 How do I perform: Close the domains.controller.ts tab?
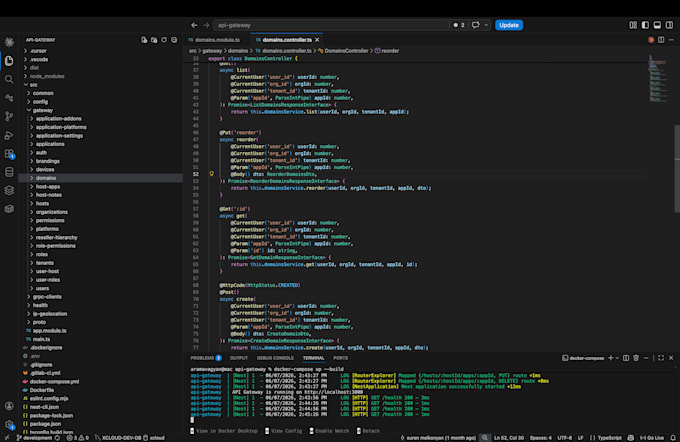coord(317,40)
